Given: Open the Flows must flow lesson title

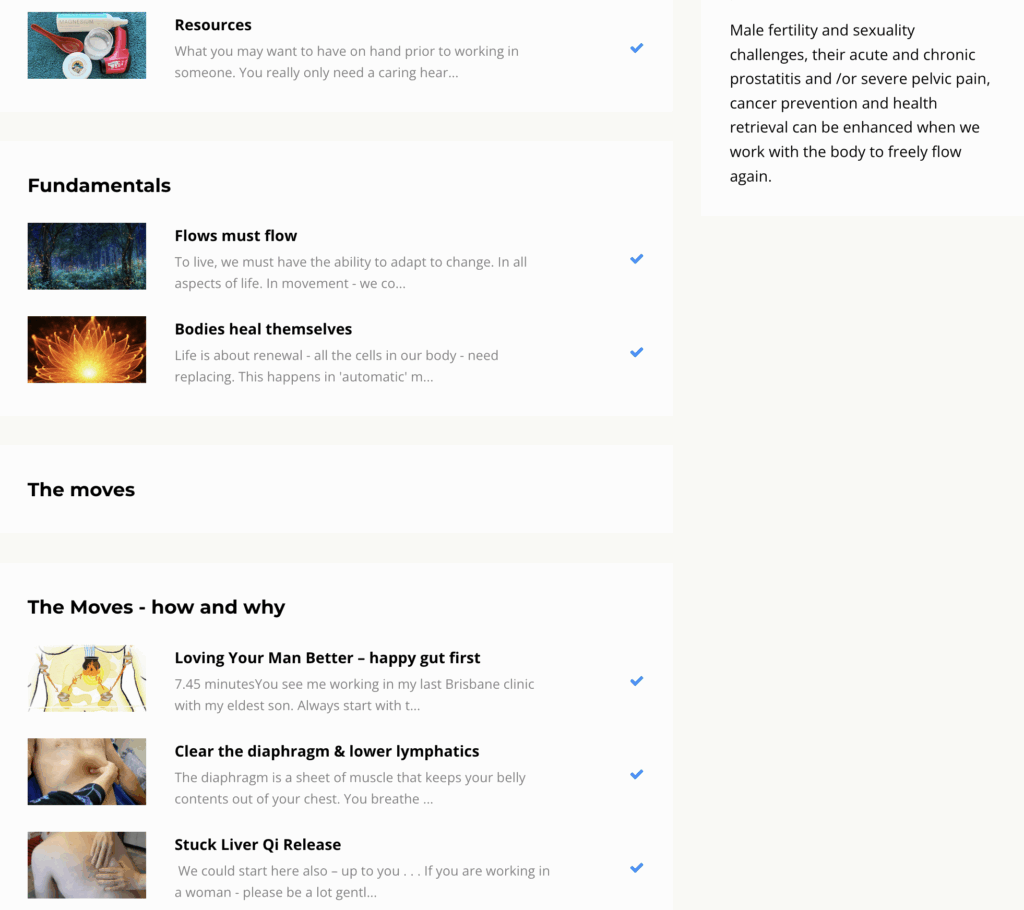Looking at the screenshot, I should tap(236, 236).
